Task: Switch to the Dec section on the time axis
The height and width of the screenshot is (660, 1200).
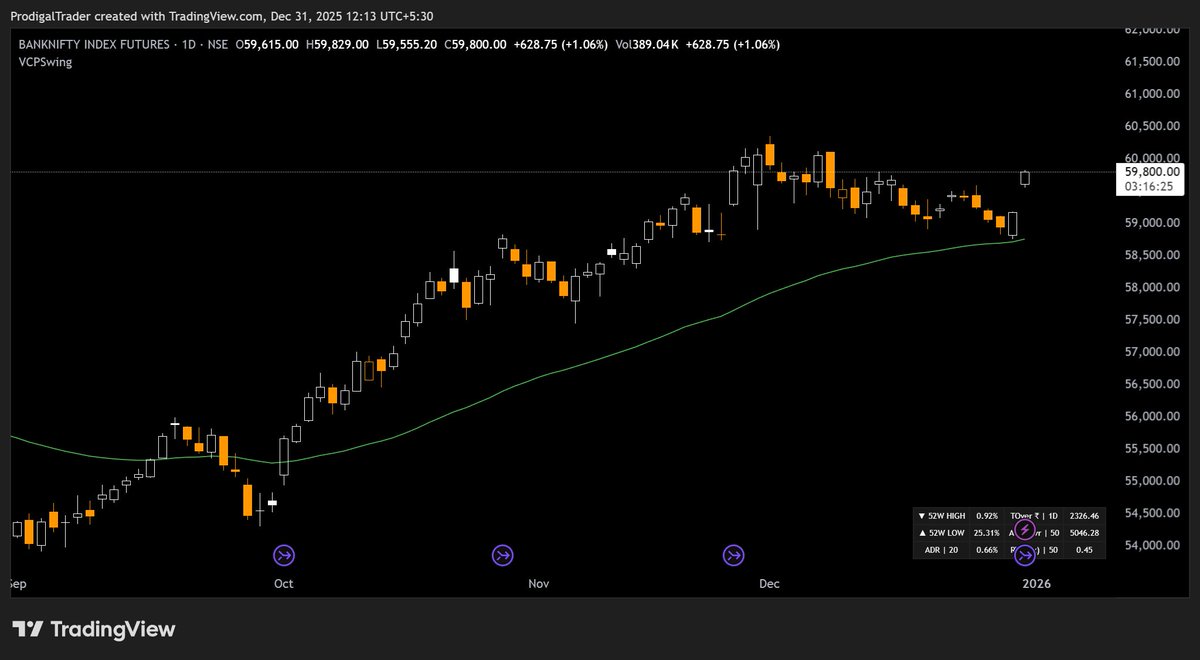Action: [x=768, y=583]
